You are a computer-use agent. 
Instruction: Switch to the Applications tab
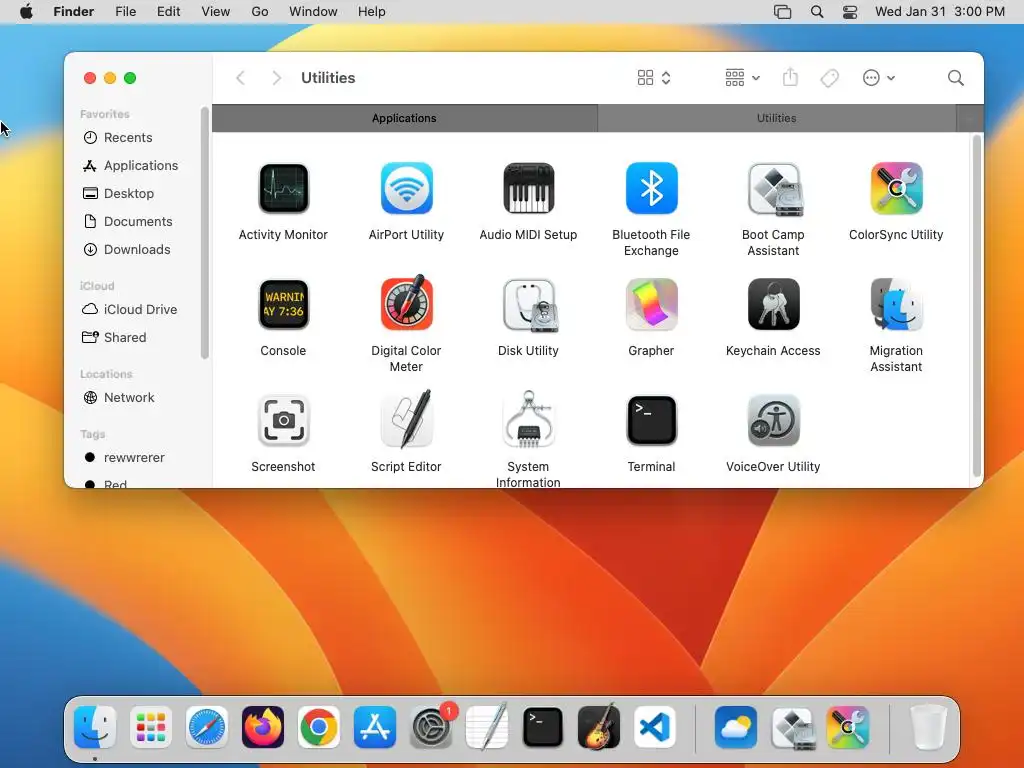pyautogui.click(x=404, y=118)
